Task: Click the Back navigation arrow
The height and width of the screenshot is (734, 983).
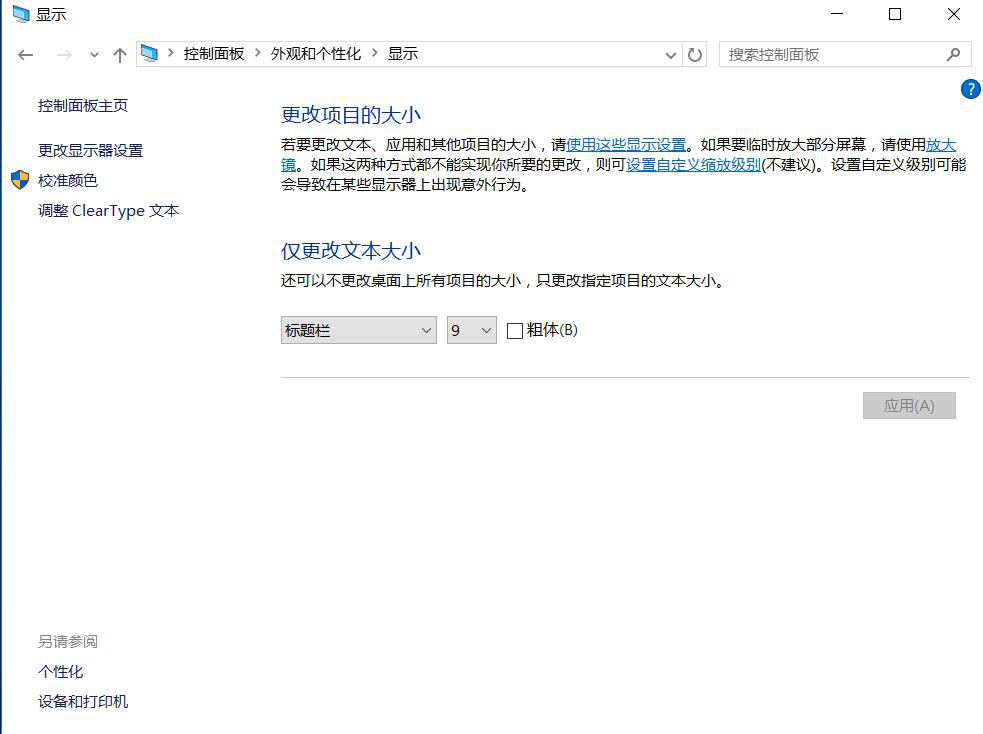Action: [x=26, y=55]
